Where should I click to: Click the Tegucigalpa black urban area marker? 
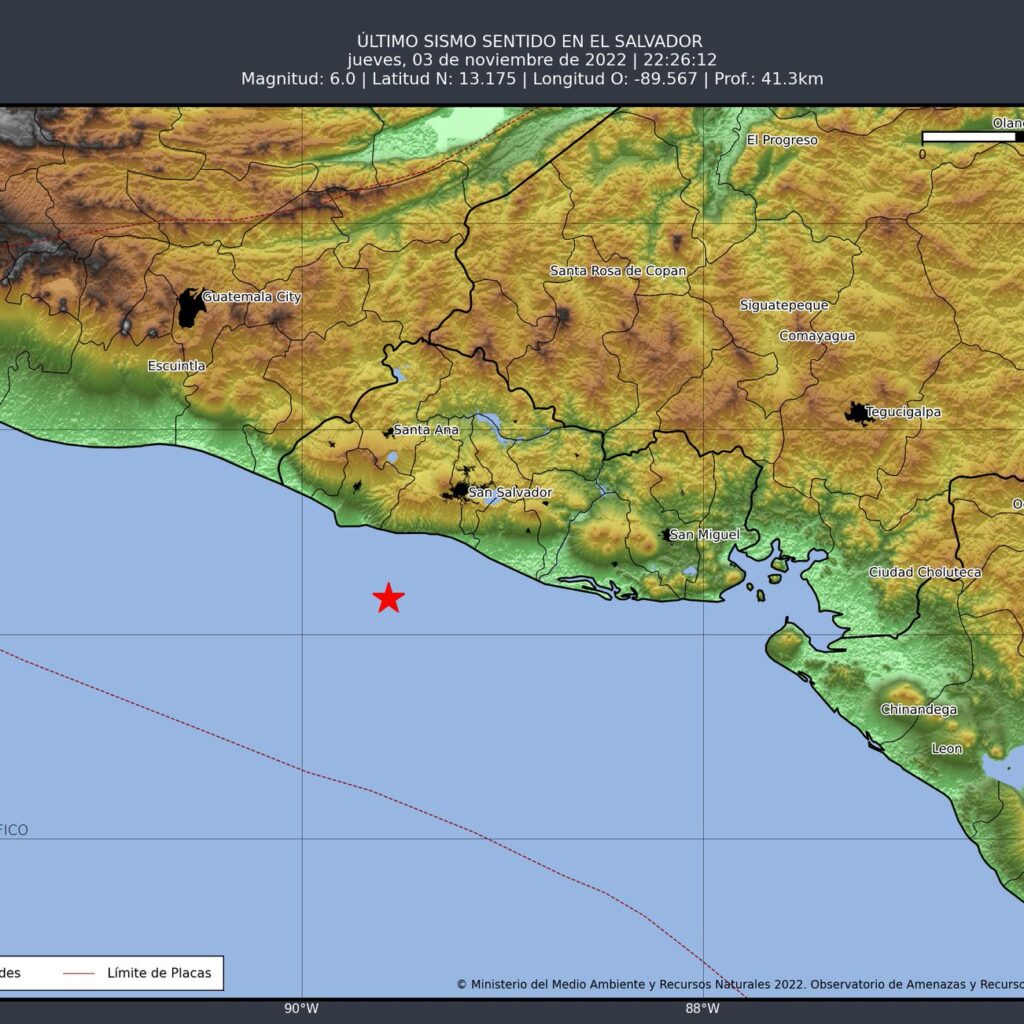click(857, 412)
